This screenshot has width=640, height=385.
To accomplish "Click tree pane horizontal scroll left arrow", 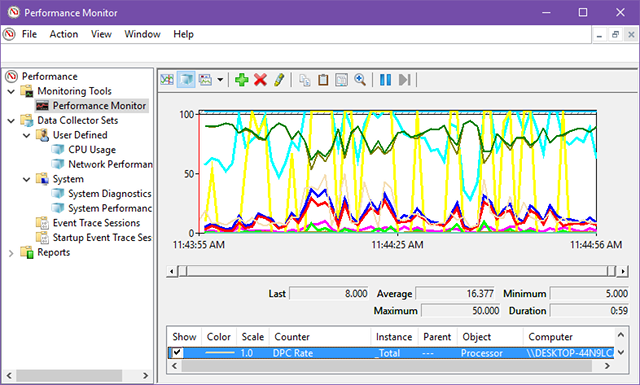I will point(9,376).
